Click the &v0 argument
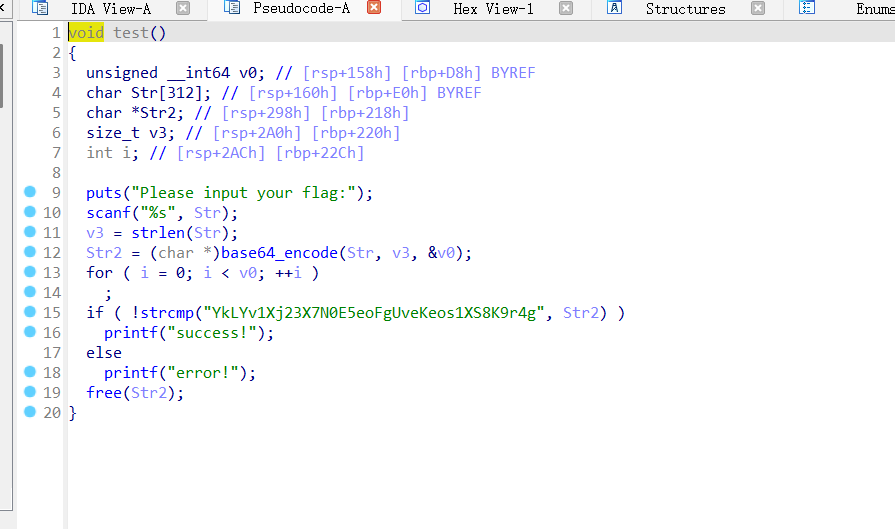The width and height of the screenshot is (895, 529). tap(441, 253)
